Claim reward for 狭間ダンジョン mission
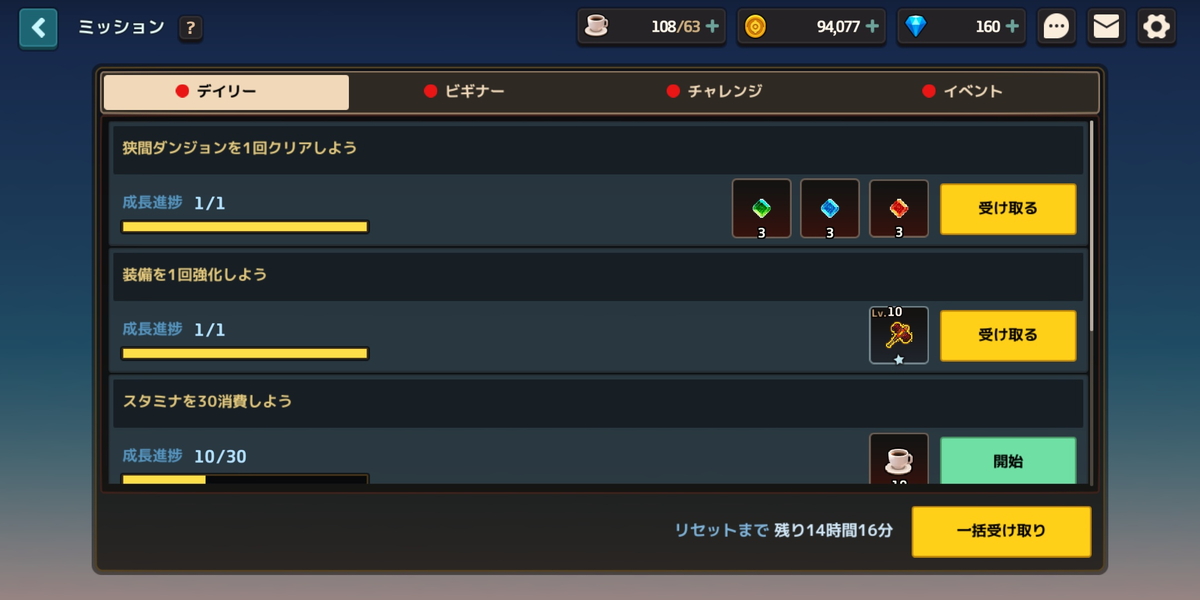Image resolution: width=1200 pixels, height=600 pixels. pyautogui.click(x=1008, y=209)
